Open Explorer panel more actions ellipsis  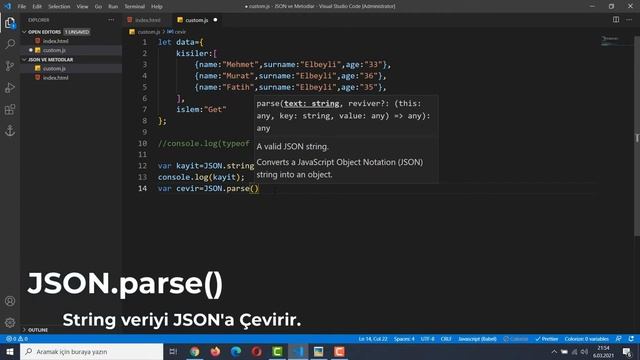[111, 20]
